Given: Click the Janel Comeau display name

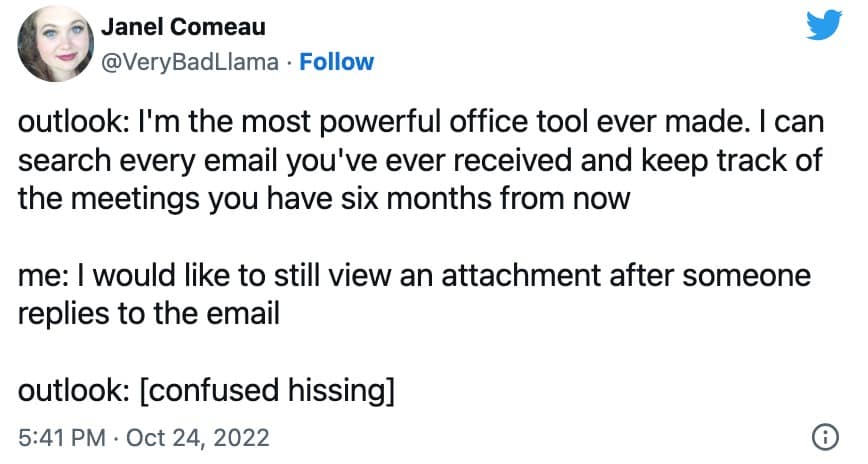Looking at the screenshot, I should click(181, 26).
